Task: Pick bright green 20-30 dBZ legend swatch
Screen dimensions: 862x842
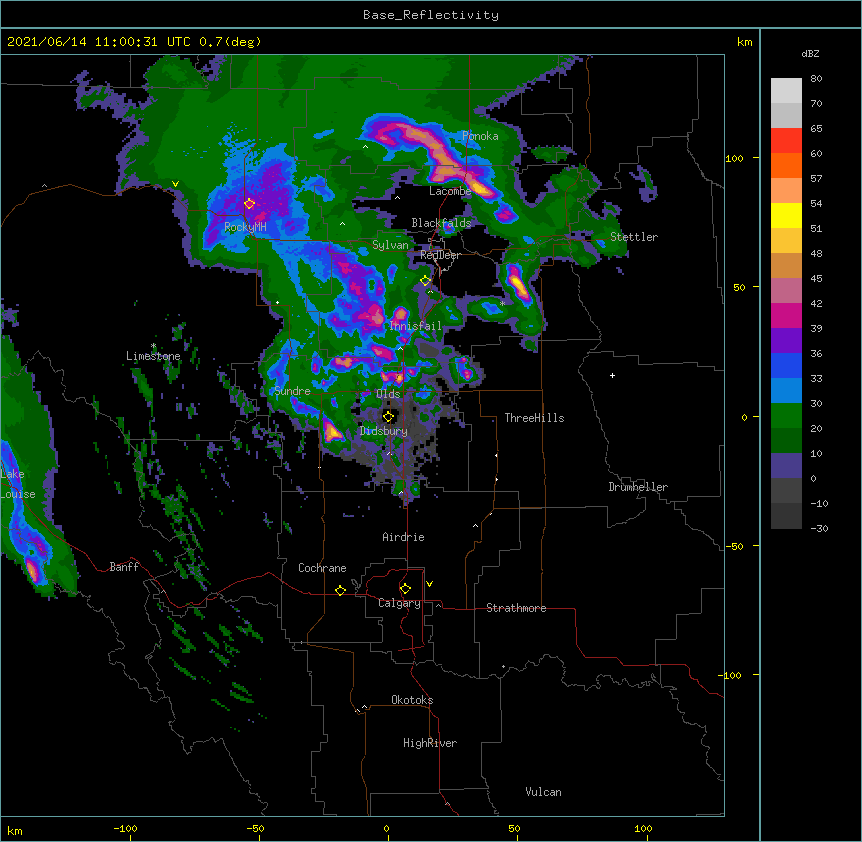Action: pyautogui.click(x=786, y=416)
